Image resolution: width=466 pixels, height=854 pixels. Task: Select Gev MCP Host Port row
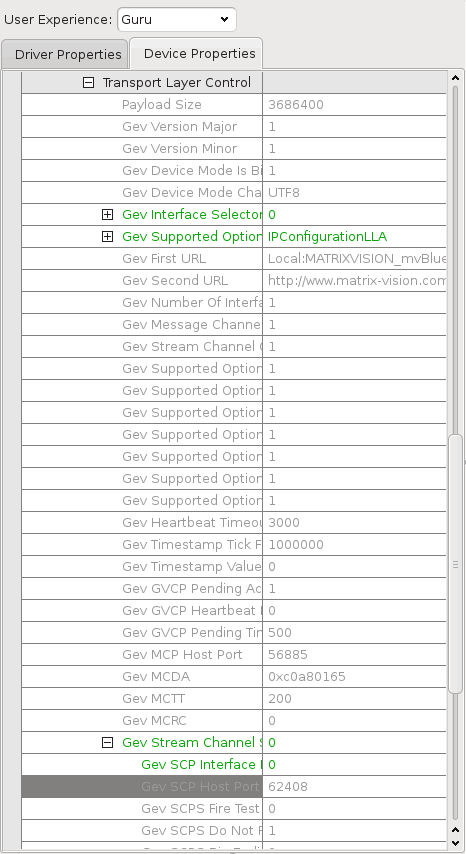(234, 655)
